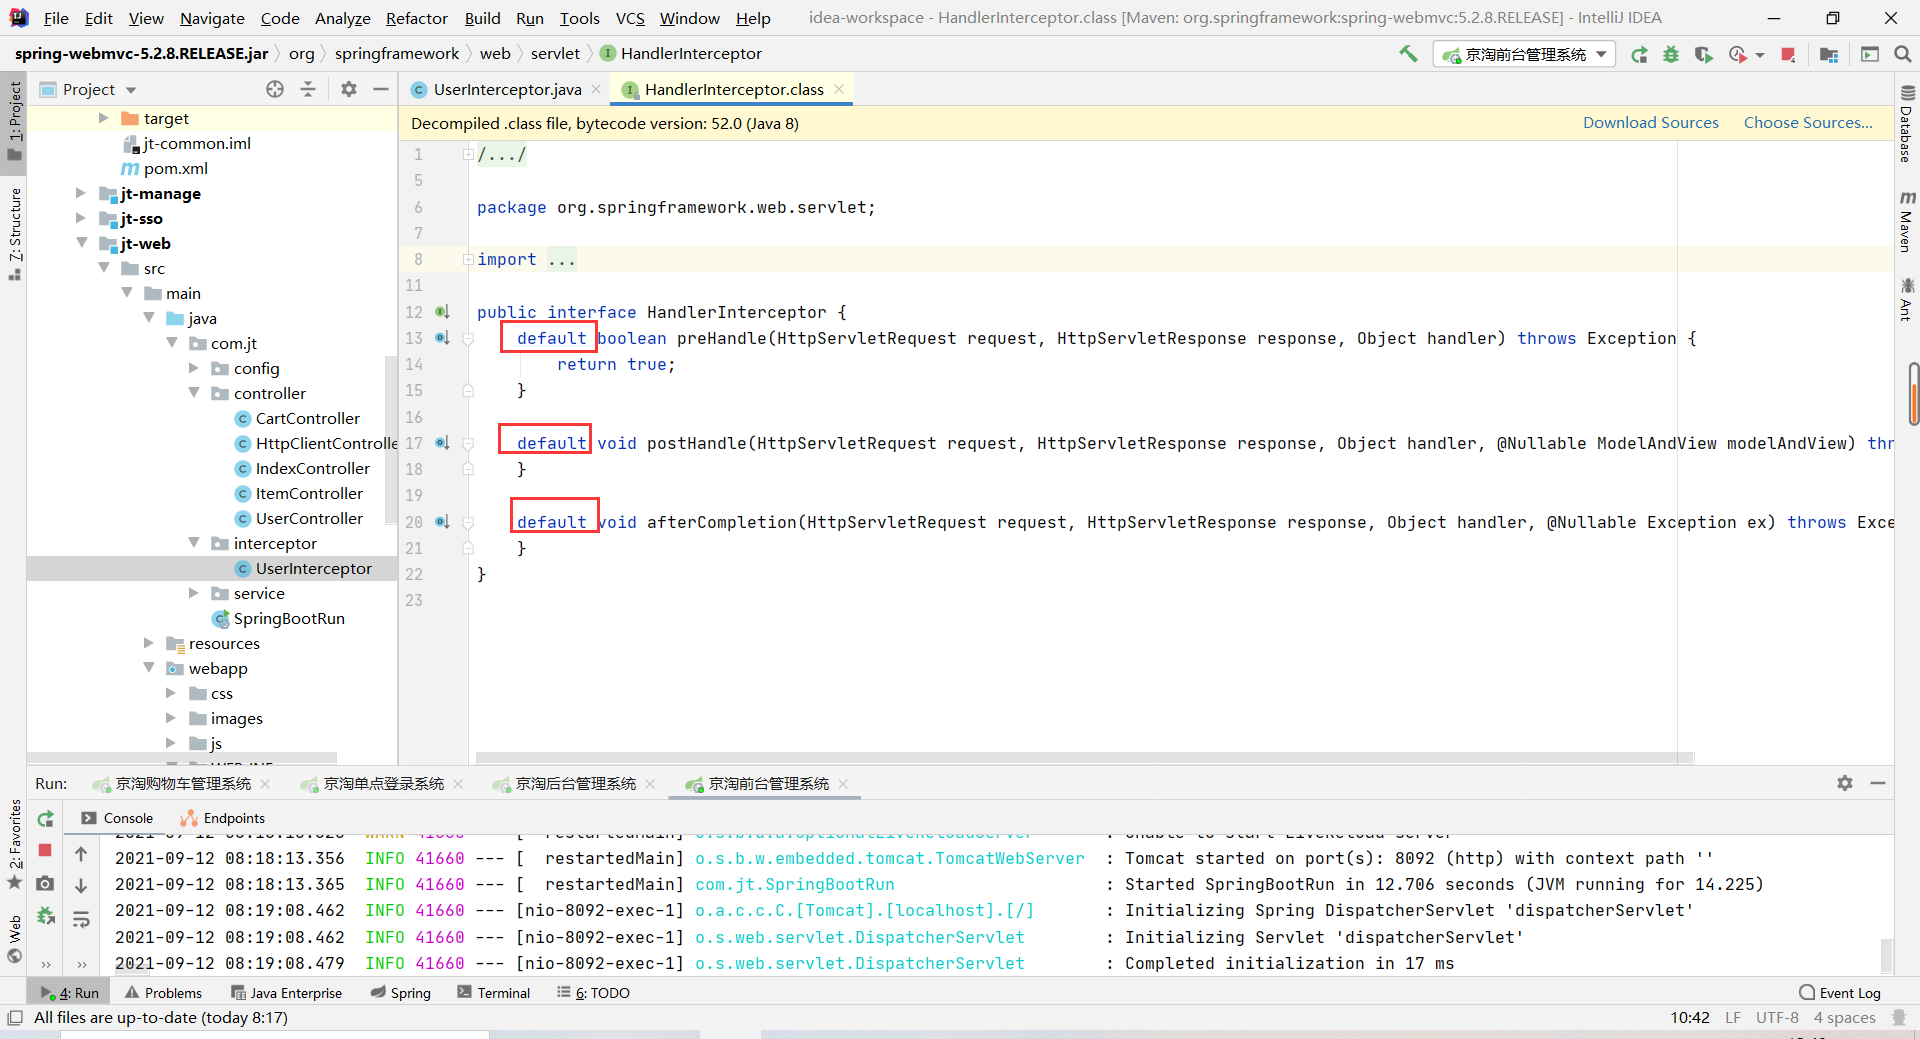Collapse the jt-web module

81,243
